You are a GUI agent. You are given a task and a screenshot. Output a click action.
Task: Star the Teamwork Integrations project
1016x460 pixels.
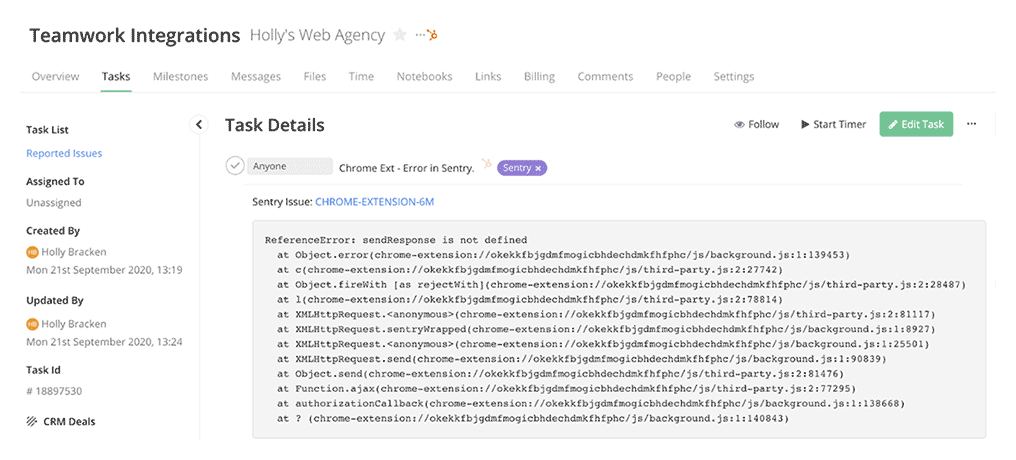(x=400, y=35)
